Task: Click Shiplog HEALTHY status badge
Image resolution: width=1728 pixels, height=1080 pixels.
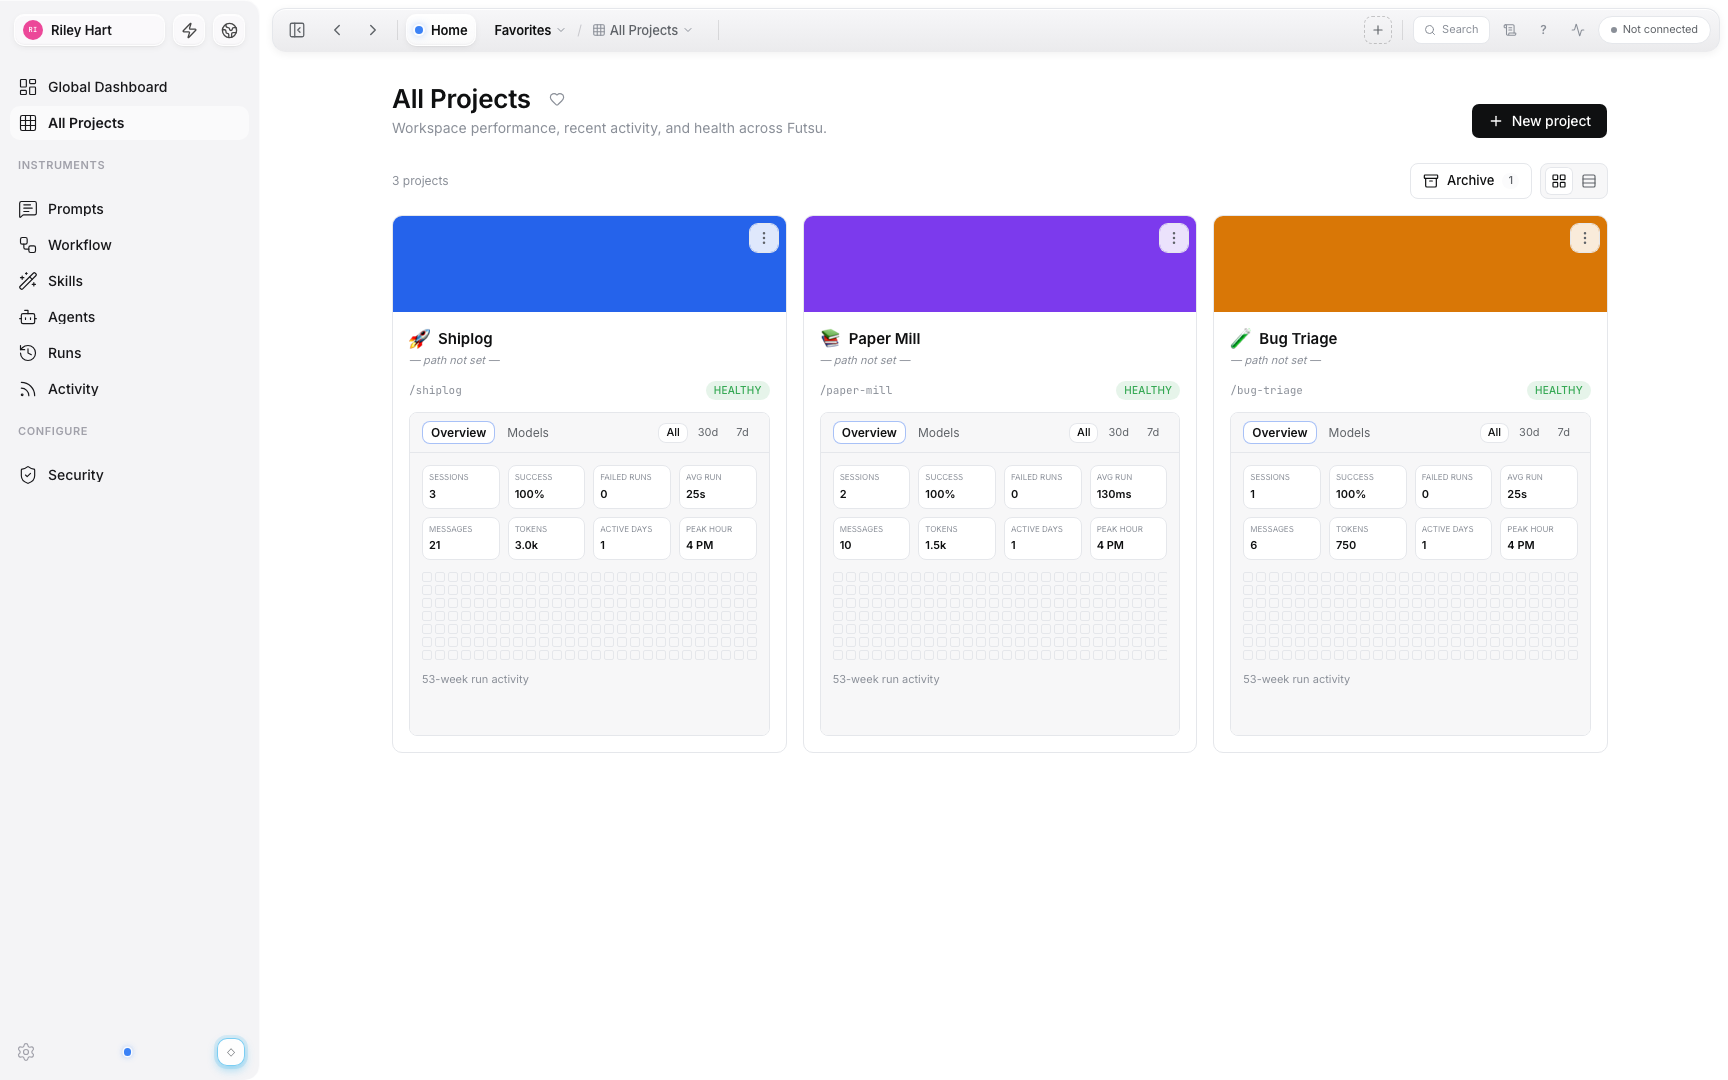Action: point(737,391)
